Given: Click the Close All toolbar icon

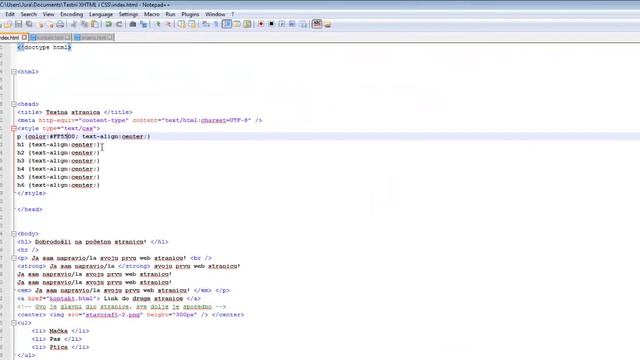Looking at the screenshot, I should [50, 24].
